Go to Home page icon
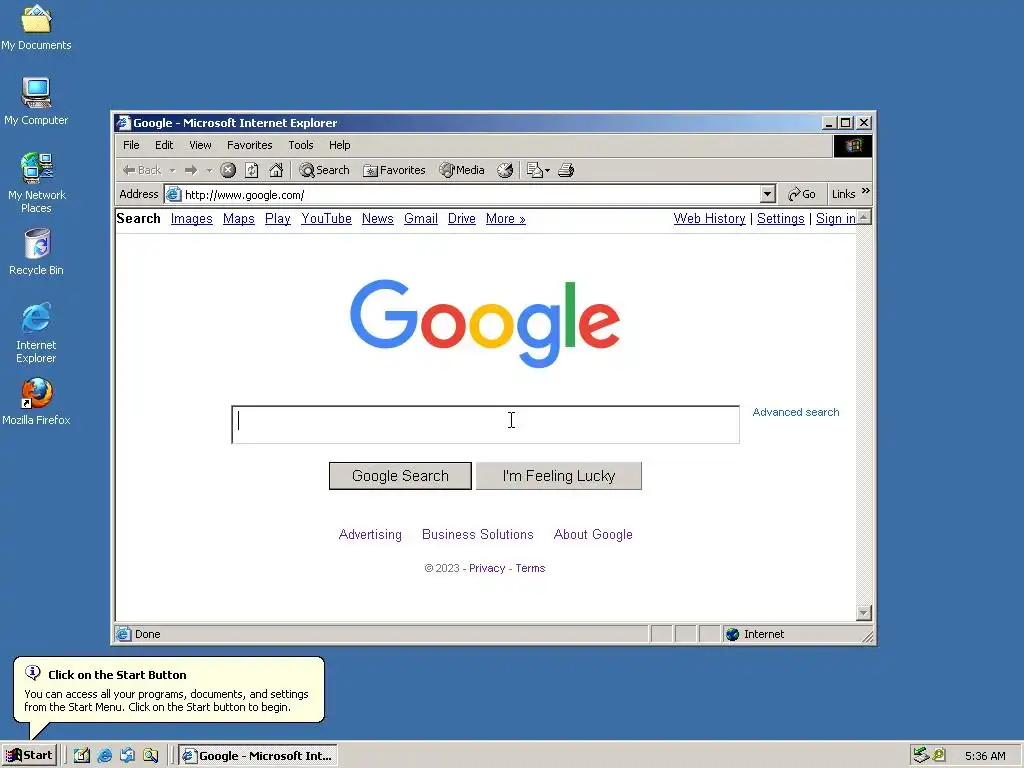 [276, 170]
